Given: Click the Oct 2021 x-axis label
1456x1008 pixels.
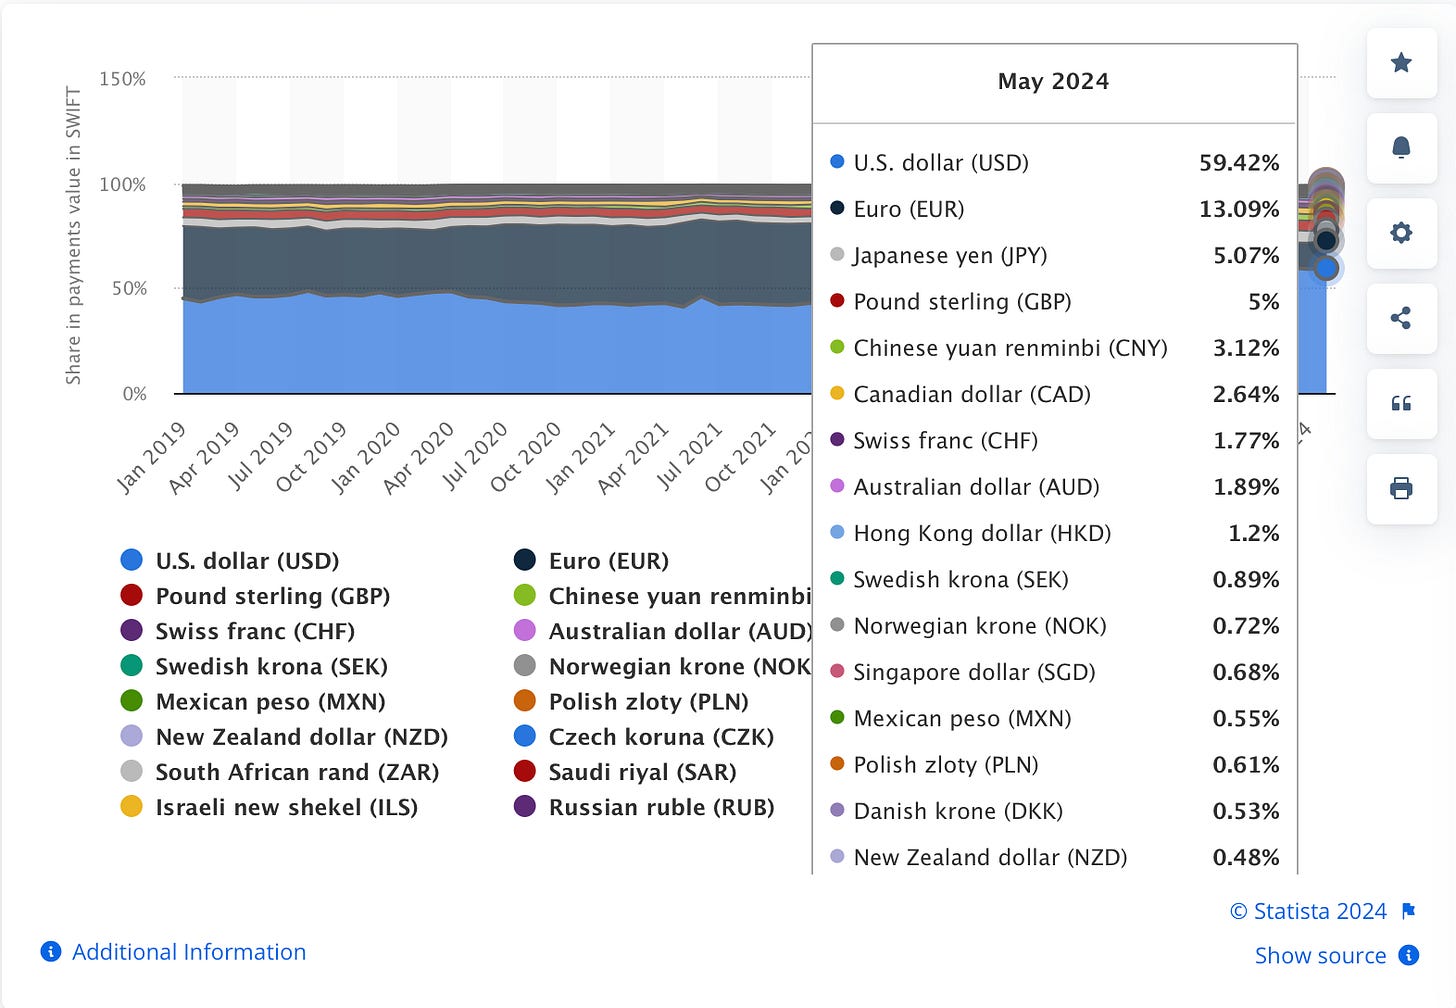Looking at the screenshot, I should [739, 457].
